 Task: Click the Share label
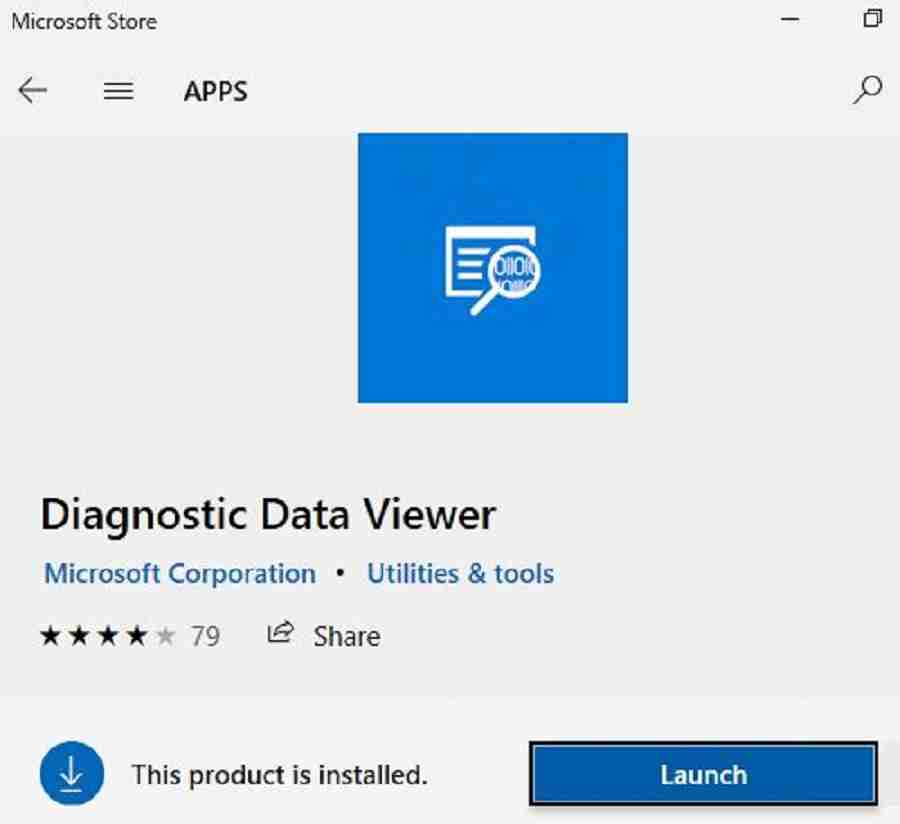347,636
